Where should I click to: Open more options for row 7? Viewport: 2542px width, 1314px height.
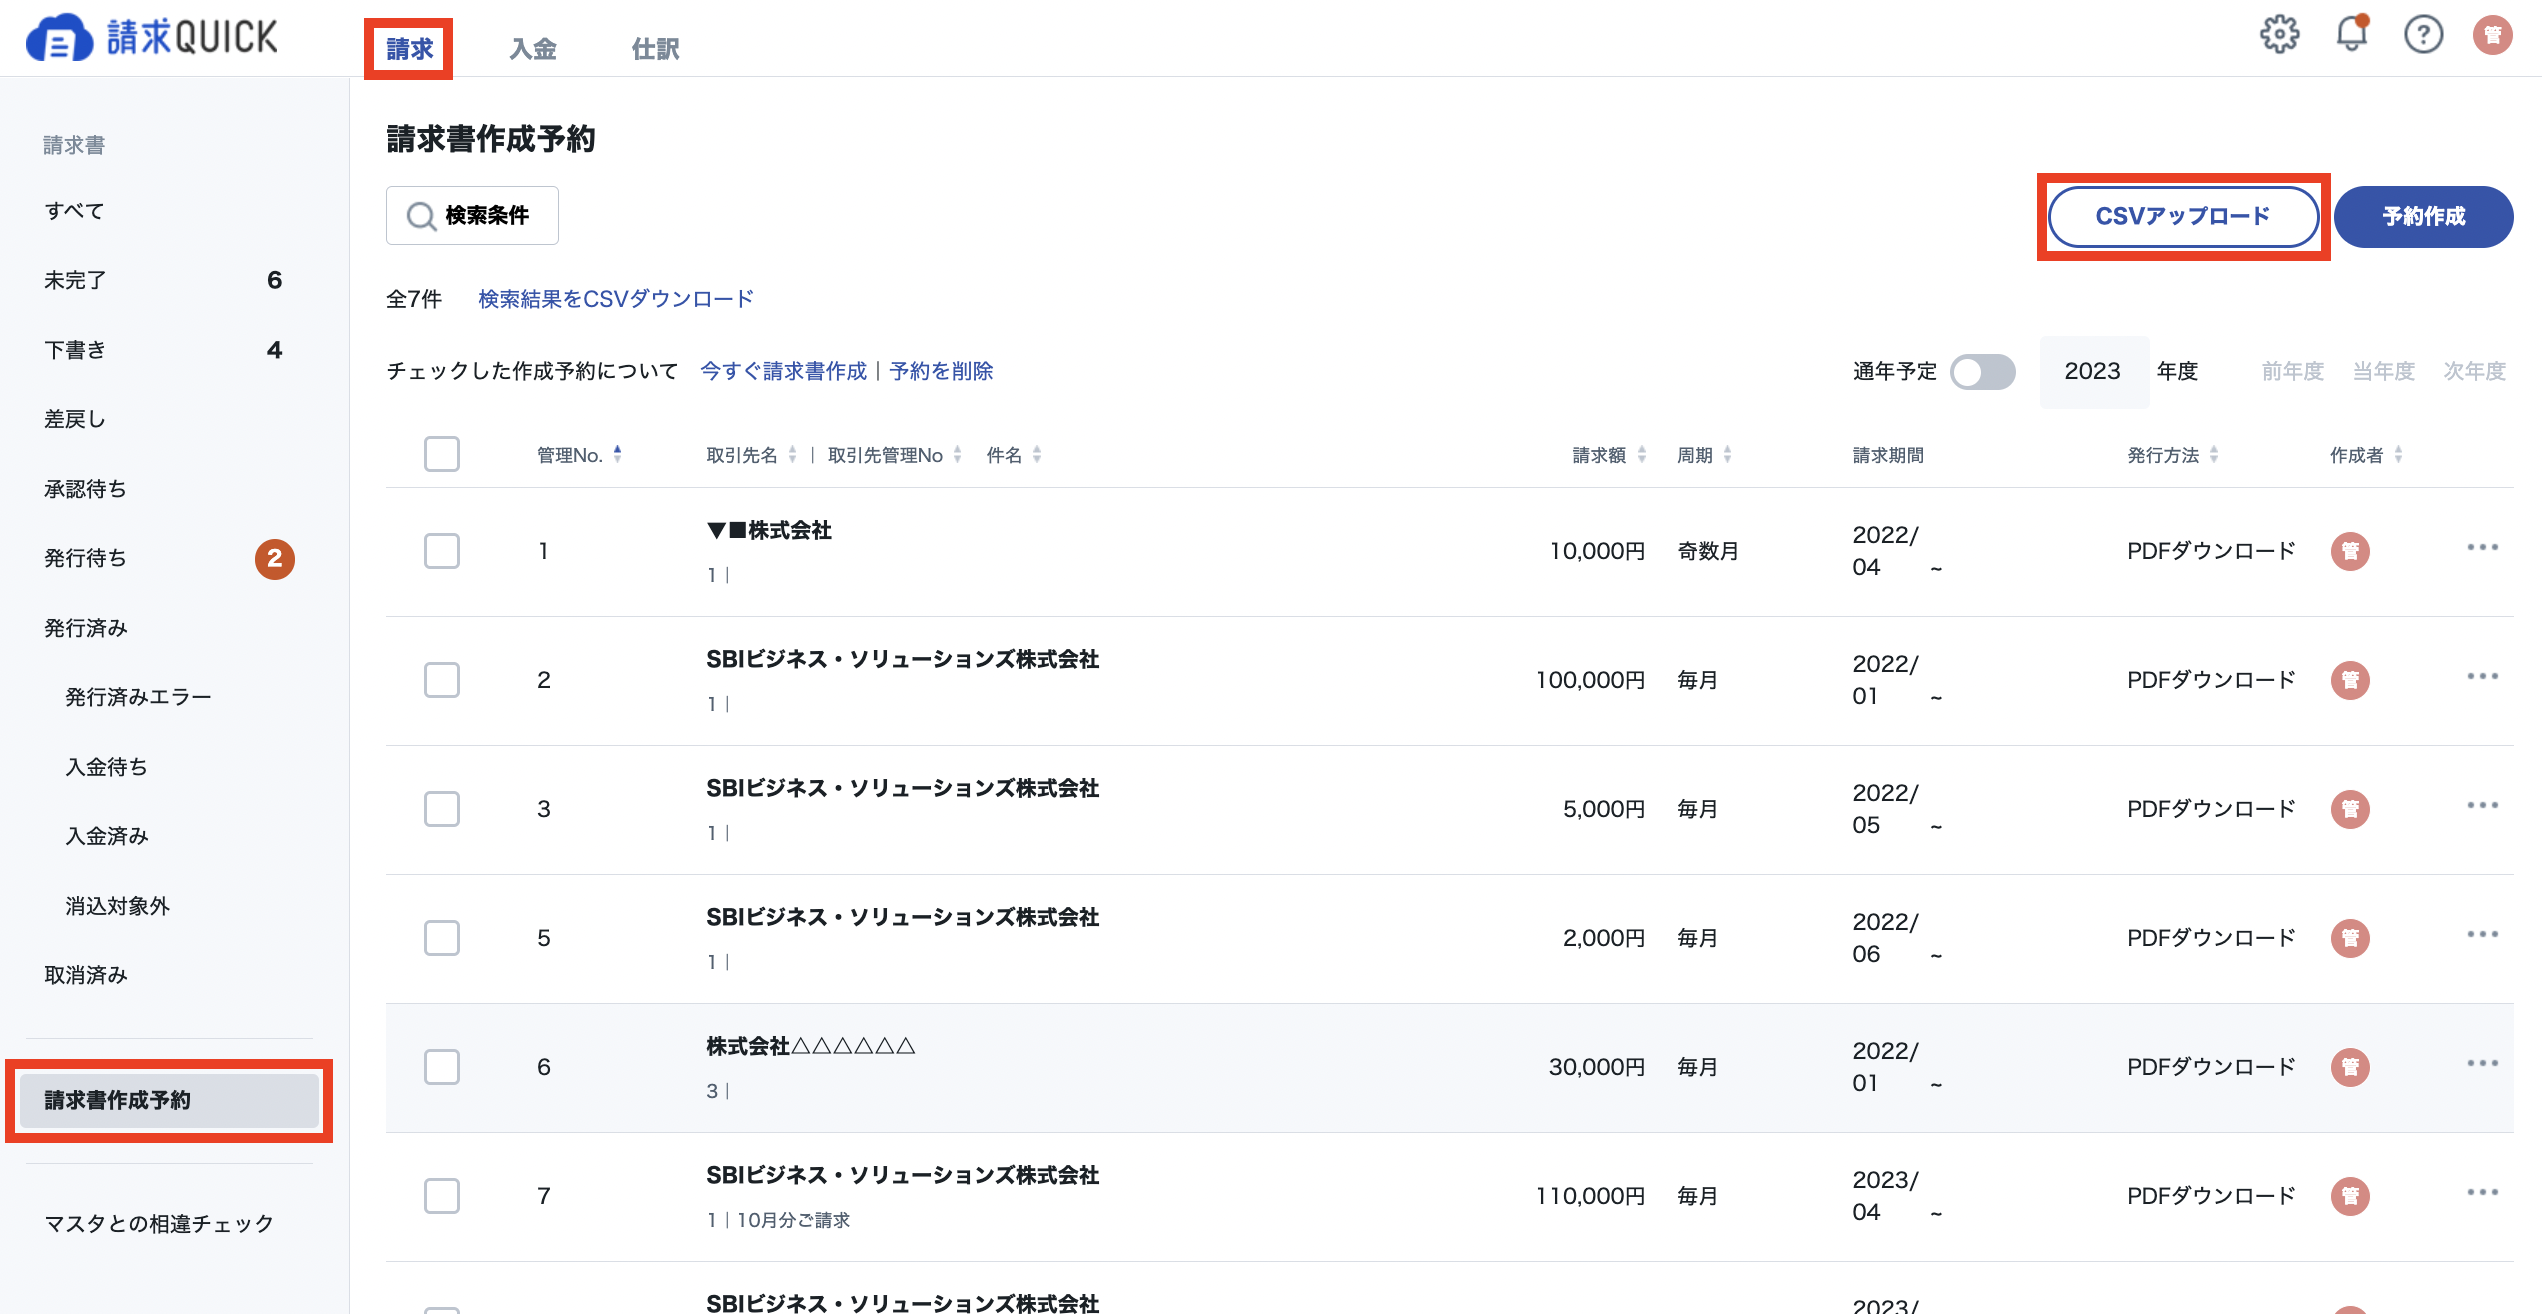(x=2482, y=1193)
